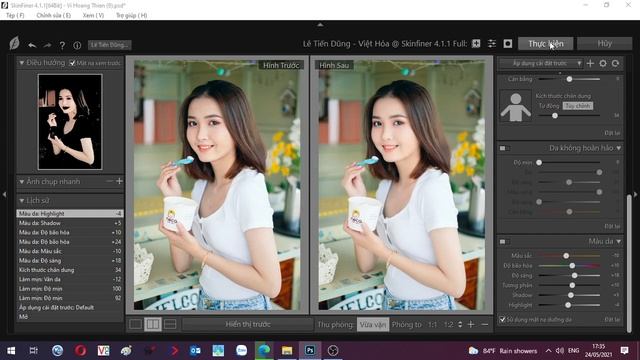
Task: Open the Trợ giúp (H) menu
Action: [x=131, y=15]
